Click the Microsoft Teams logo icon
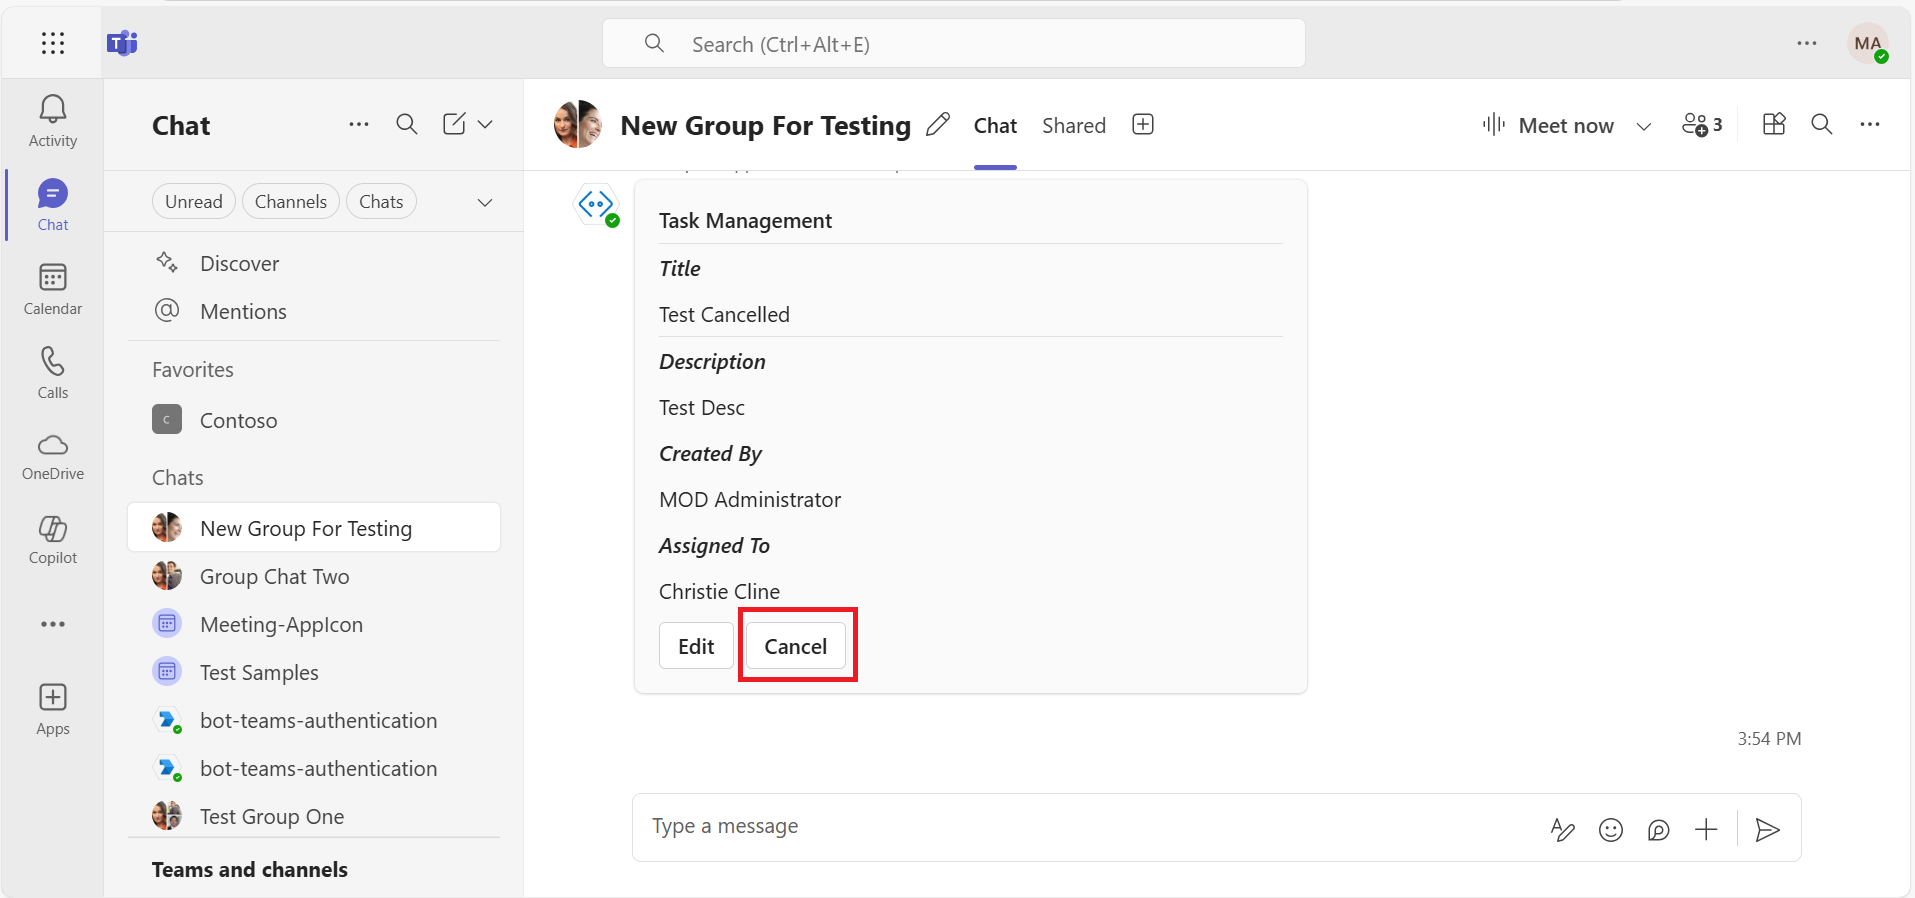This screenshot has height=898, width=1915. coord(122,43)
